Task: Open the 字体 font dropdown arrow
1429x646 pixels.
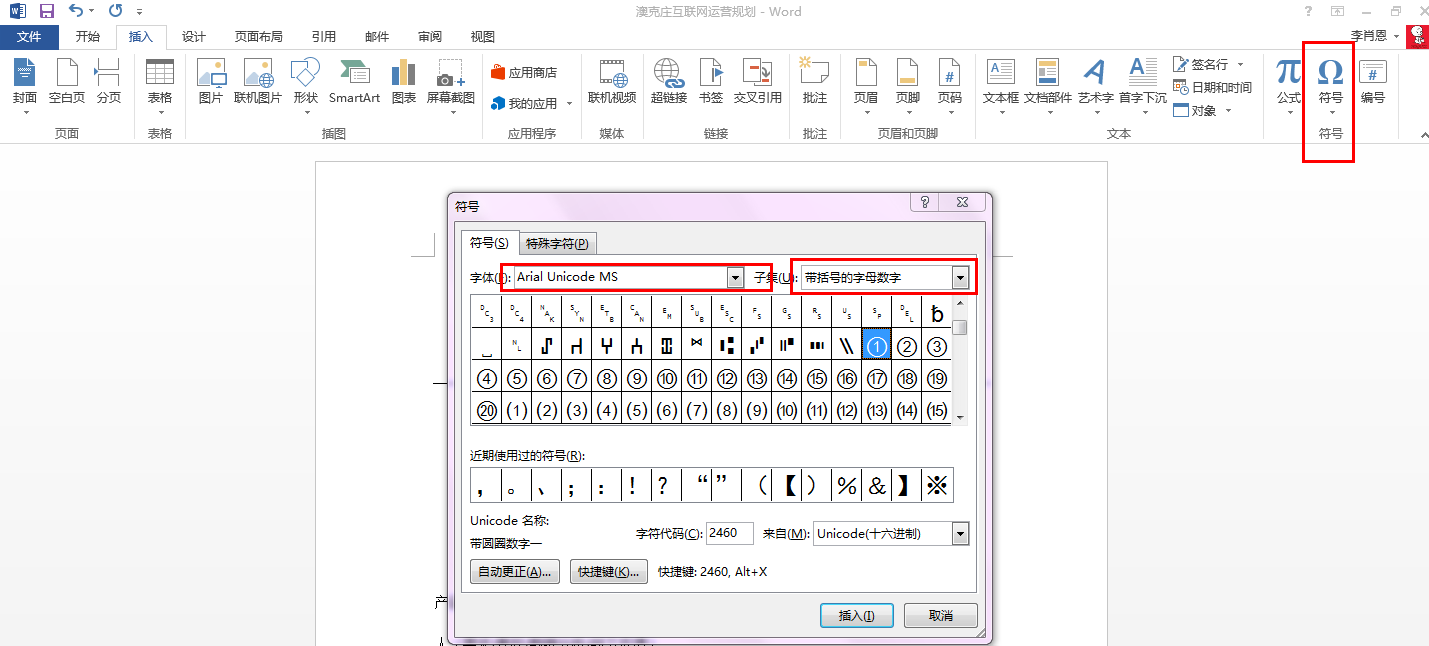Action: 736,277
